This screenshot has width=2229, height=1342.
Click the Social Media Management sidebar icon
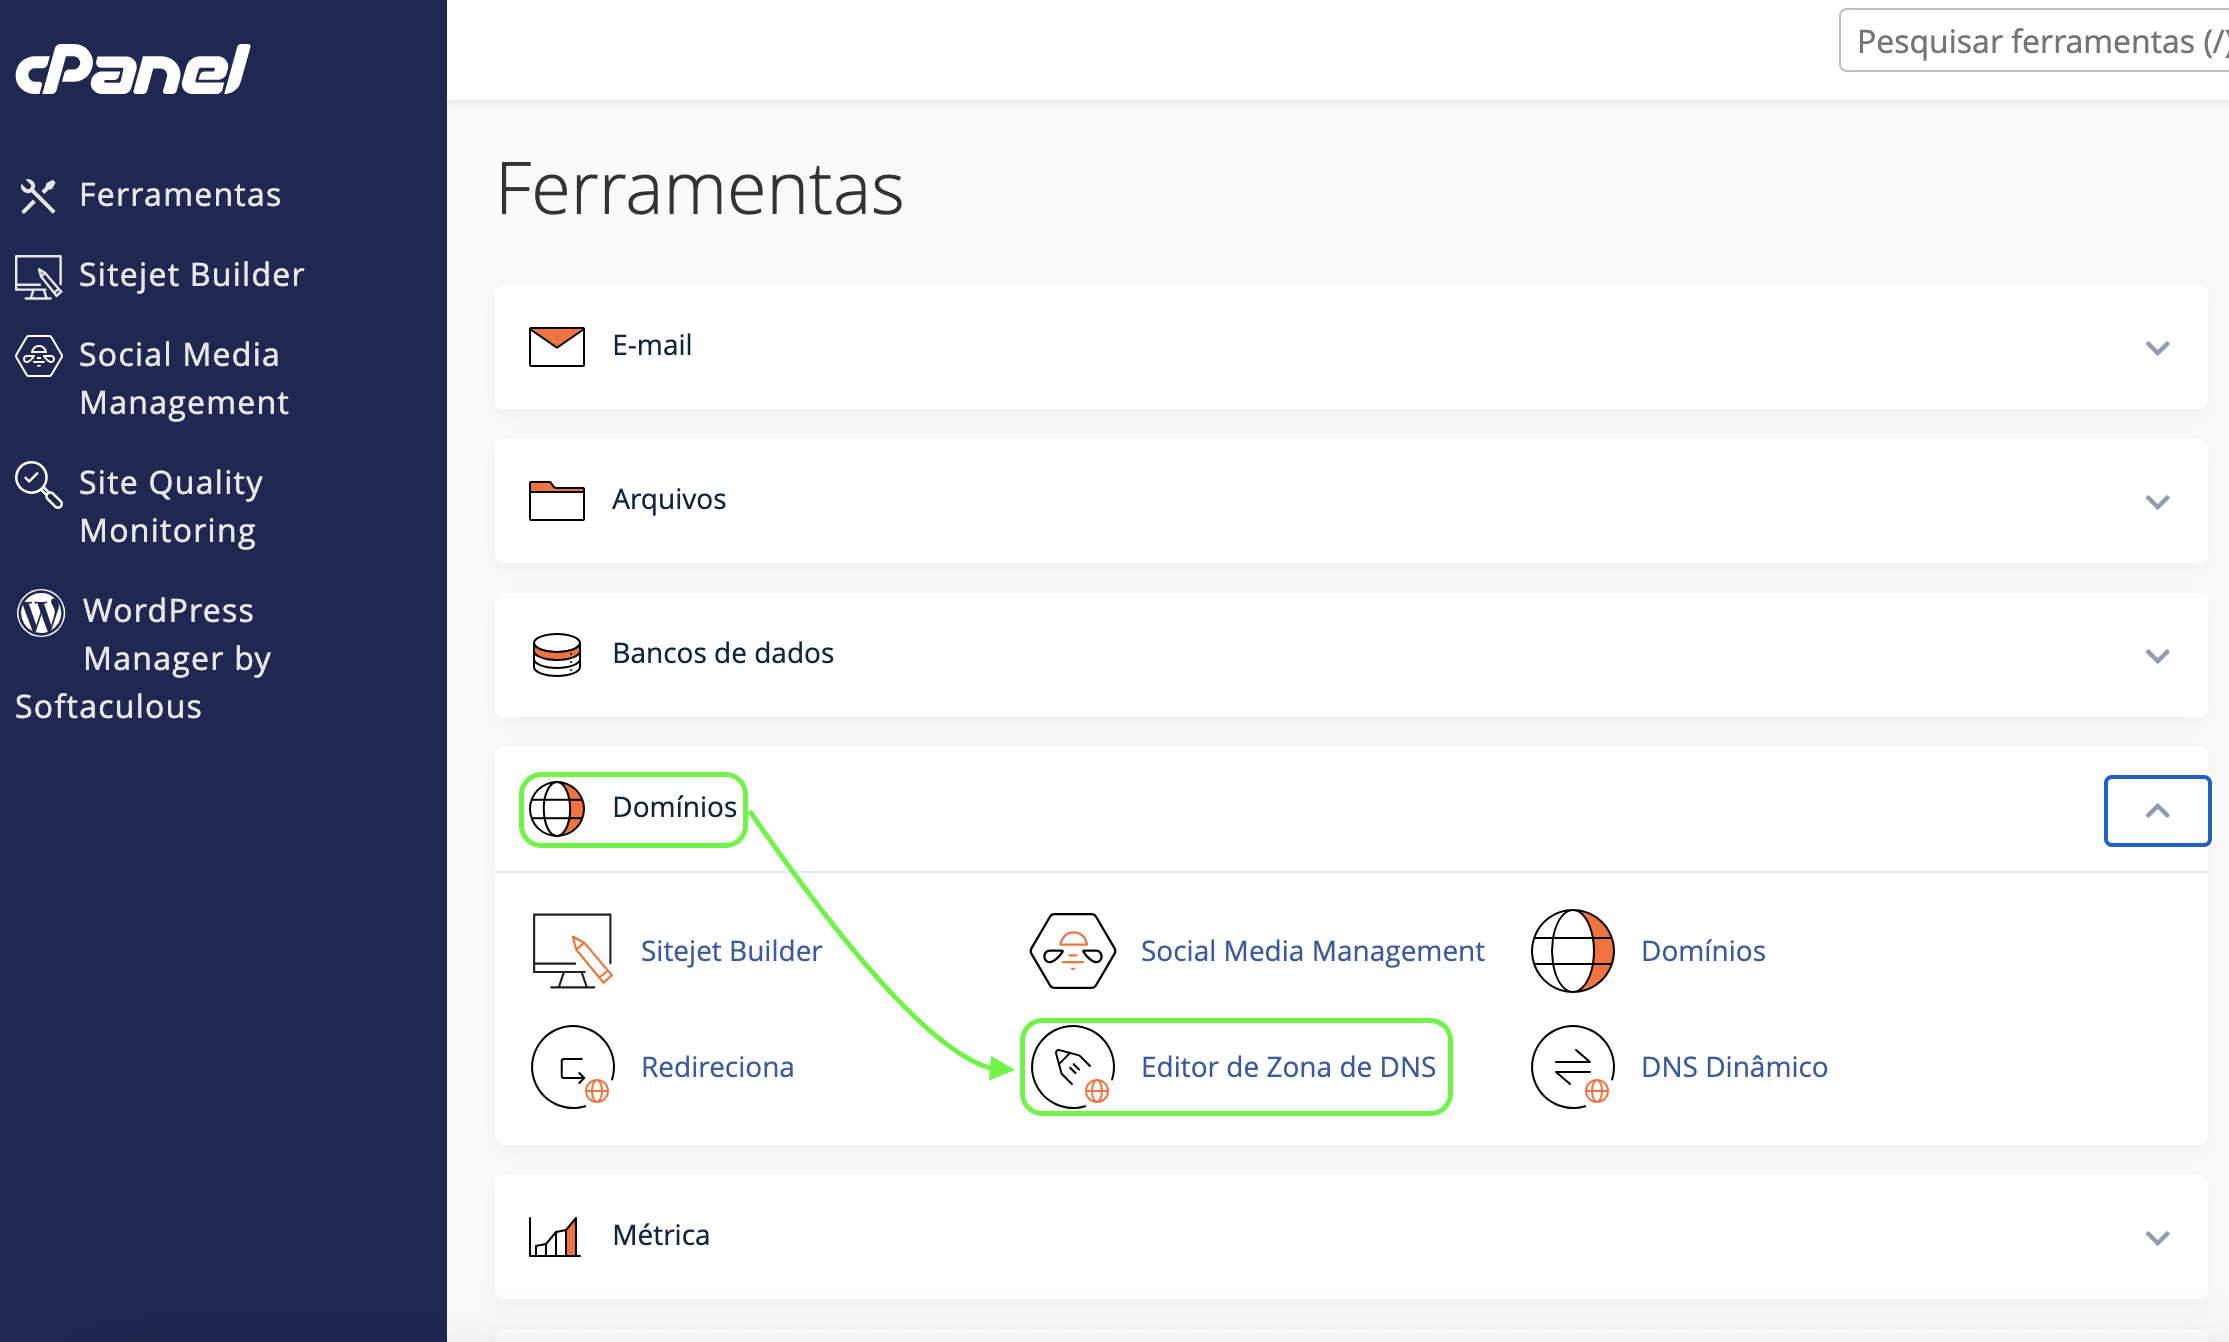(38, 356)
